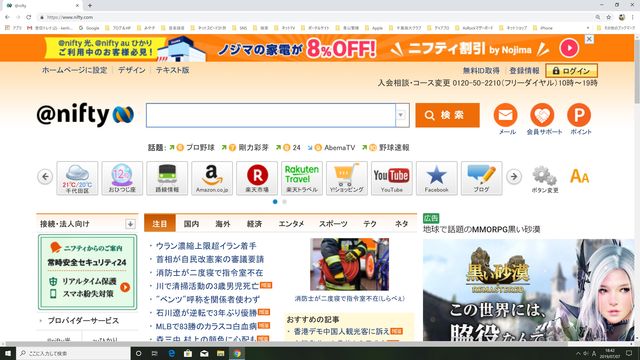Reload the page in Chrome

(x=29, y=17)
